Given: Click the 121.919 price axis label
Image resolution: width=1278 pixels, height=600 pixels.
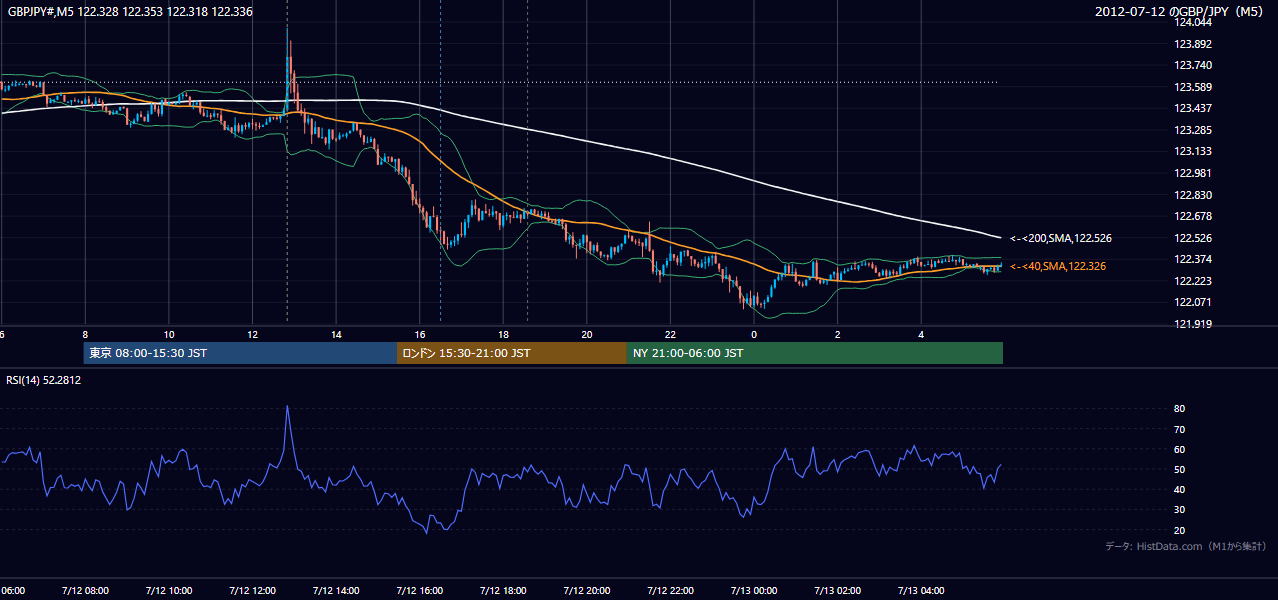Looking at the screenshot, I should coord(1193,324).
